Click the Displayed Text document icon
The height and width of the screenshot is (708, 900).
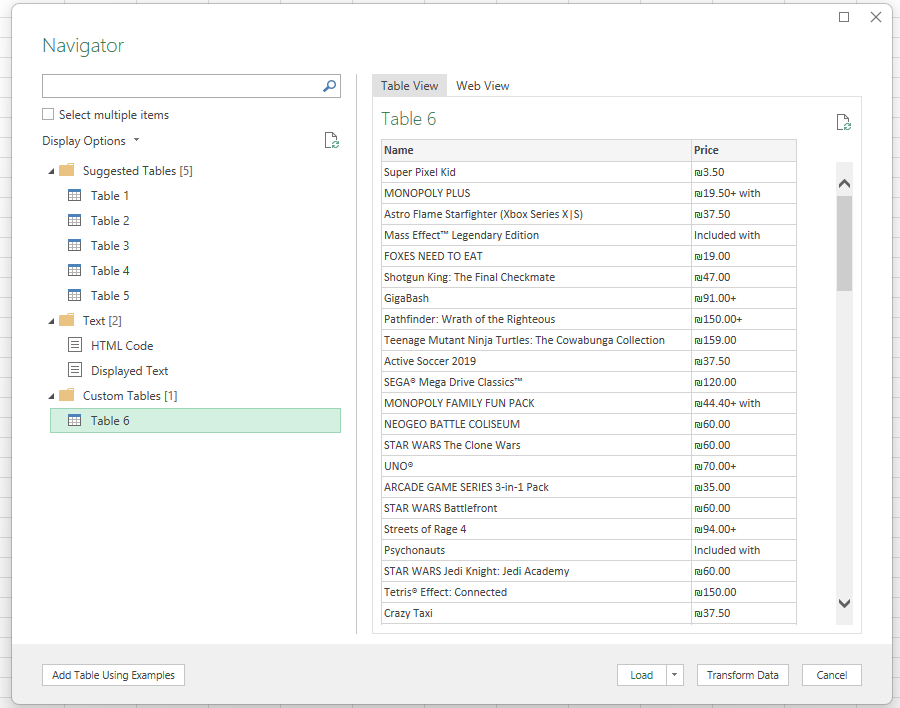click(x=74, y=370)
